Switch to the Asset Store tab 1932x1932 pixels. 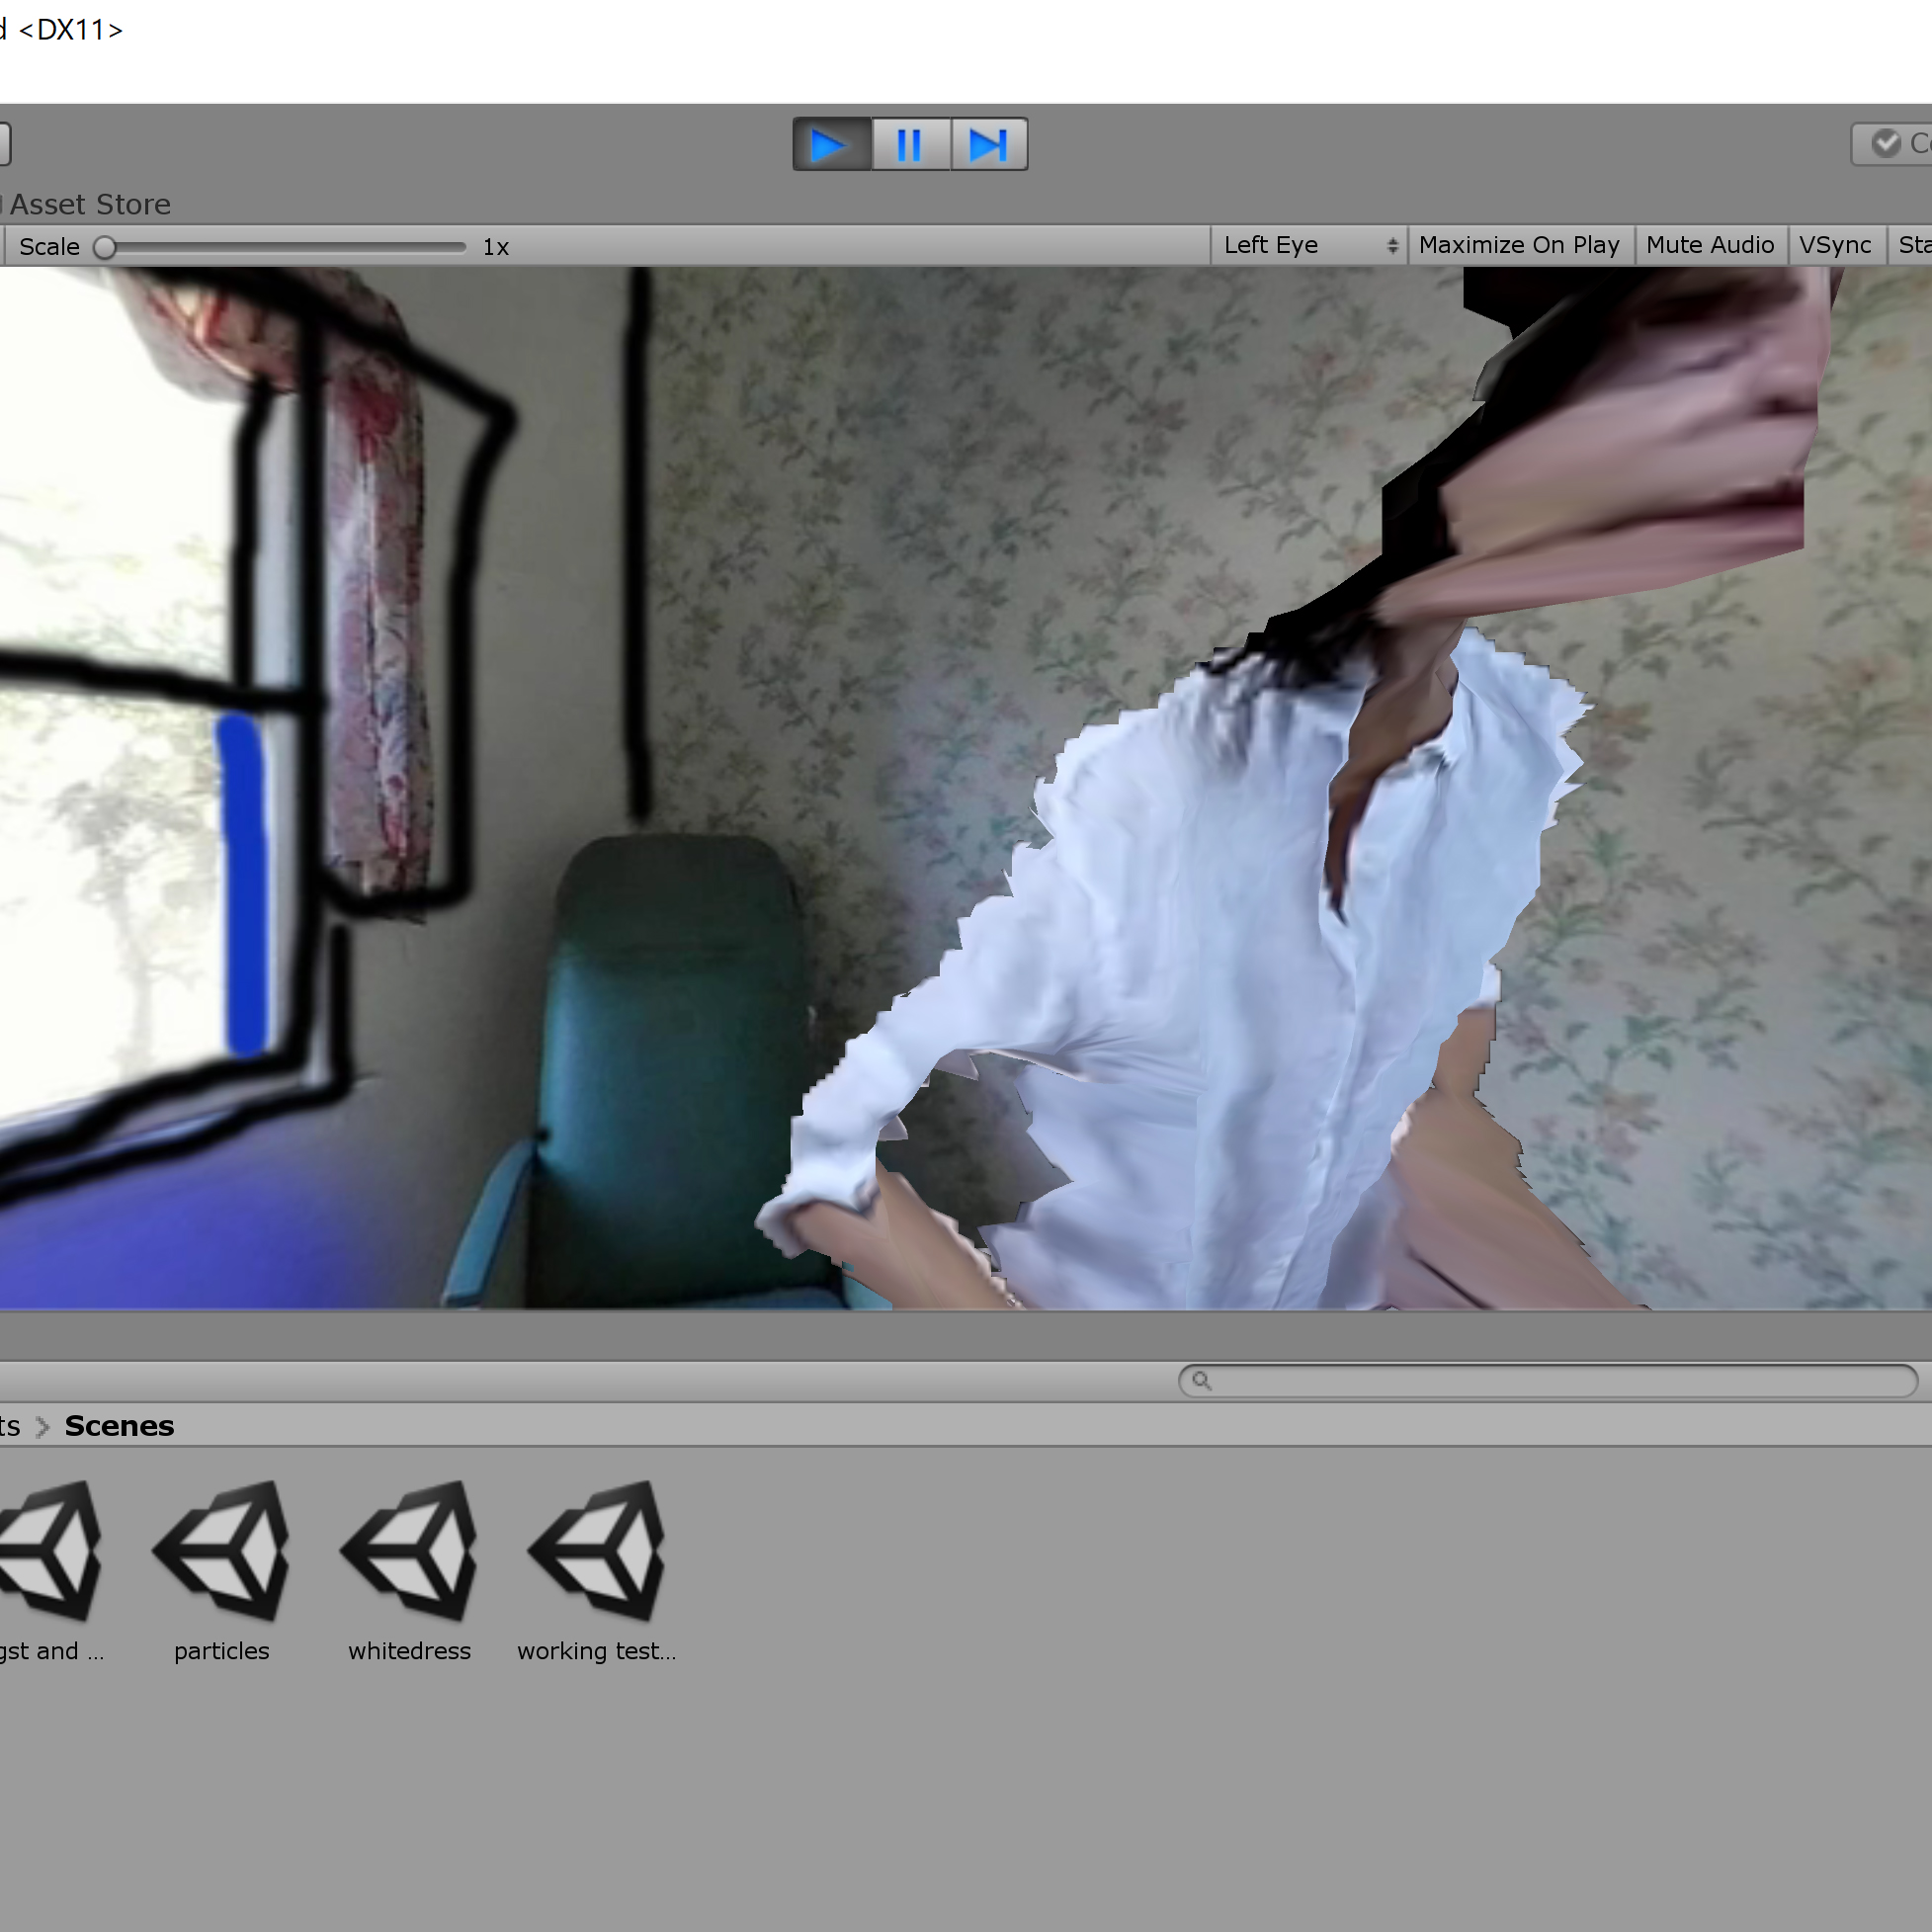pos(90,204)
